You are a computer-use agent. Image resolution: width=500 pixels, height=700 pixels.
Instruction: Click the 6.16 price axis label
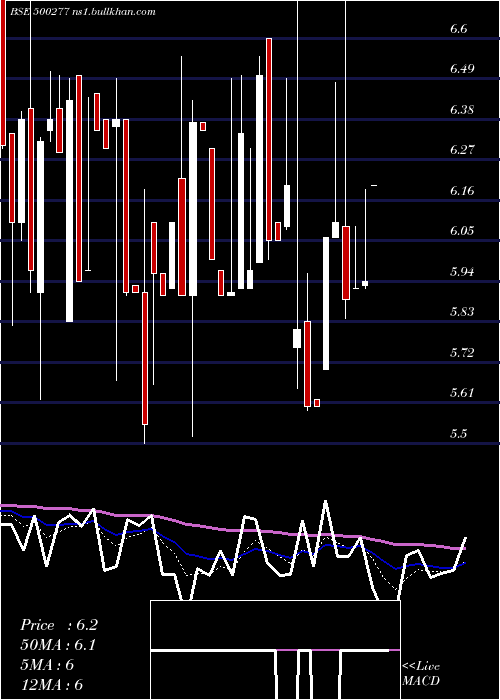(x=462, y=191)
